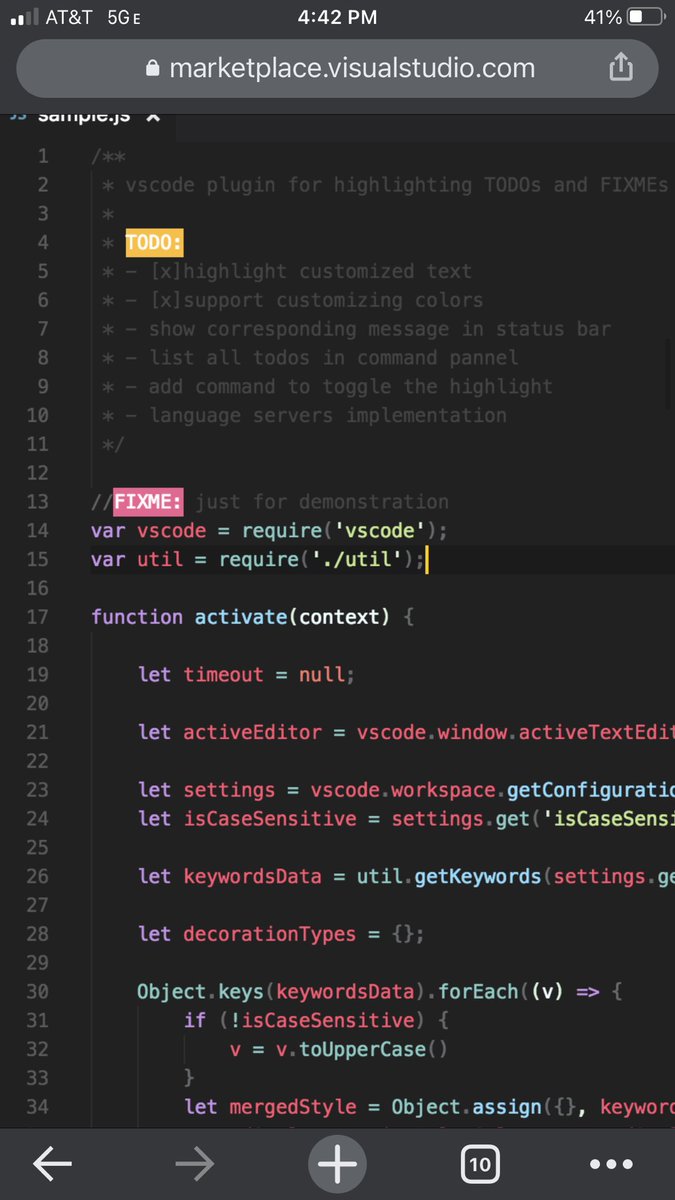Image resolution: width=675 pixels, height=1200 pixels.
Task: Click '[x]support customizing colors' comment
Action: click(x=316, y=300)
